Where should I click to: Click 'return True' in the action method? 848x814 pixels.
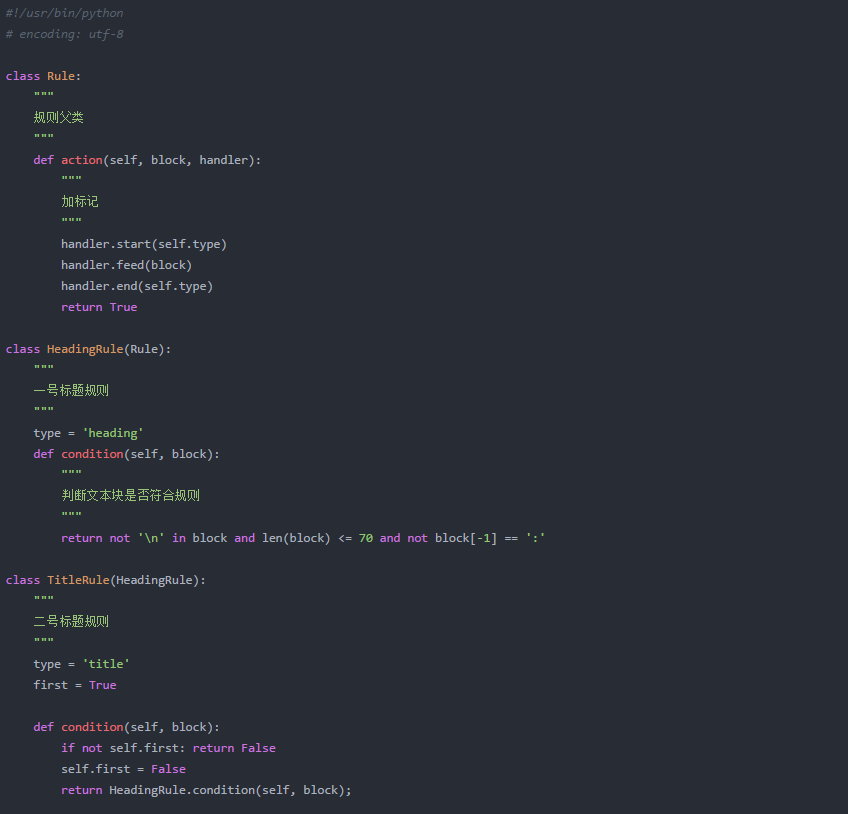click(99, 307)
